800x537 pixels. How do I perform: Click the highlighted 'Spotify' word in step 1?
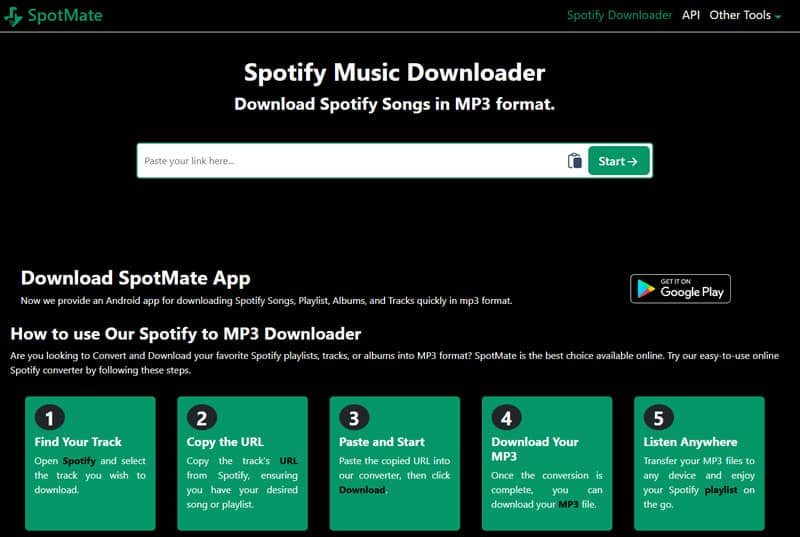tap(79, 461)
